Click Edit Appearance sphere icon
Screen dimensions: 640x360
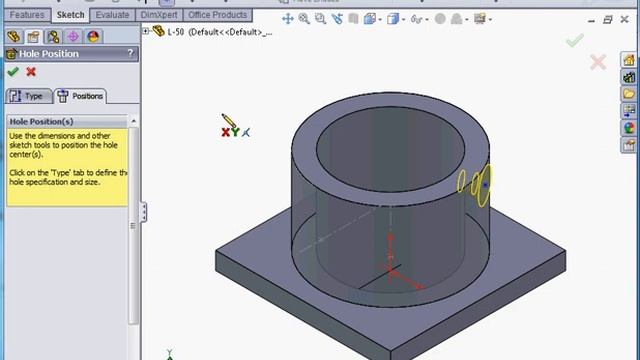pos(440,19)
